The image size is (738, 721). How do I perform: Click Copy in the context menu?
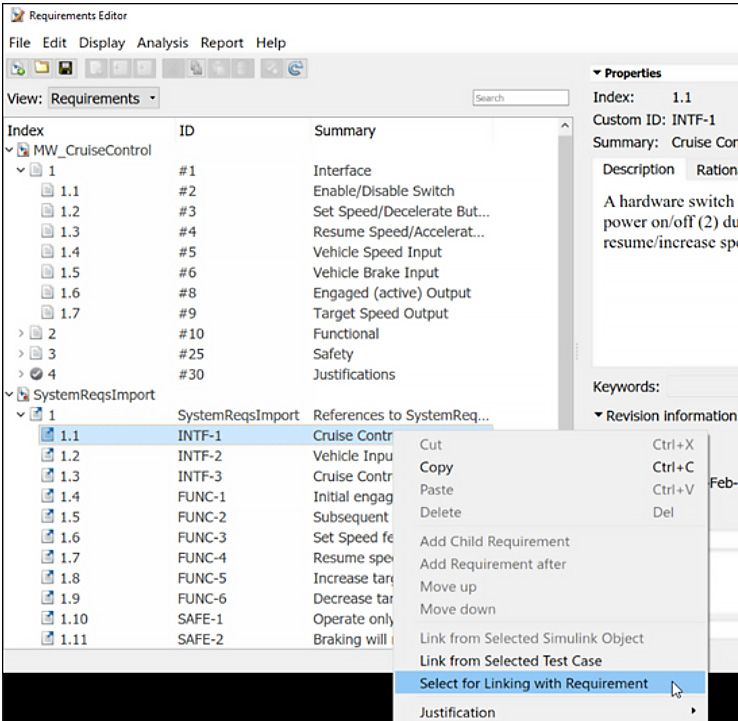click(x=436, y=467)
